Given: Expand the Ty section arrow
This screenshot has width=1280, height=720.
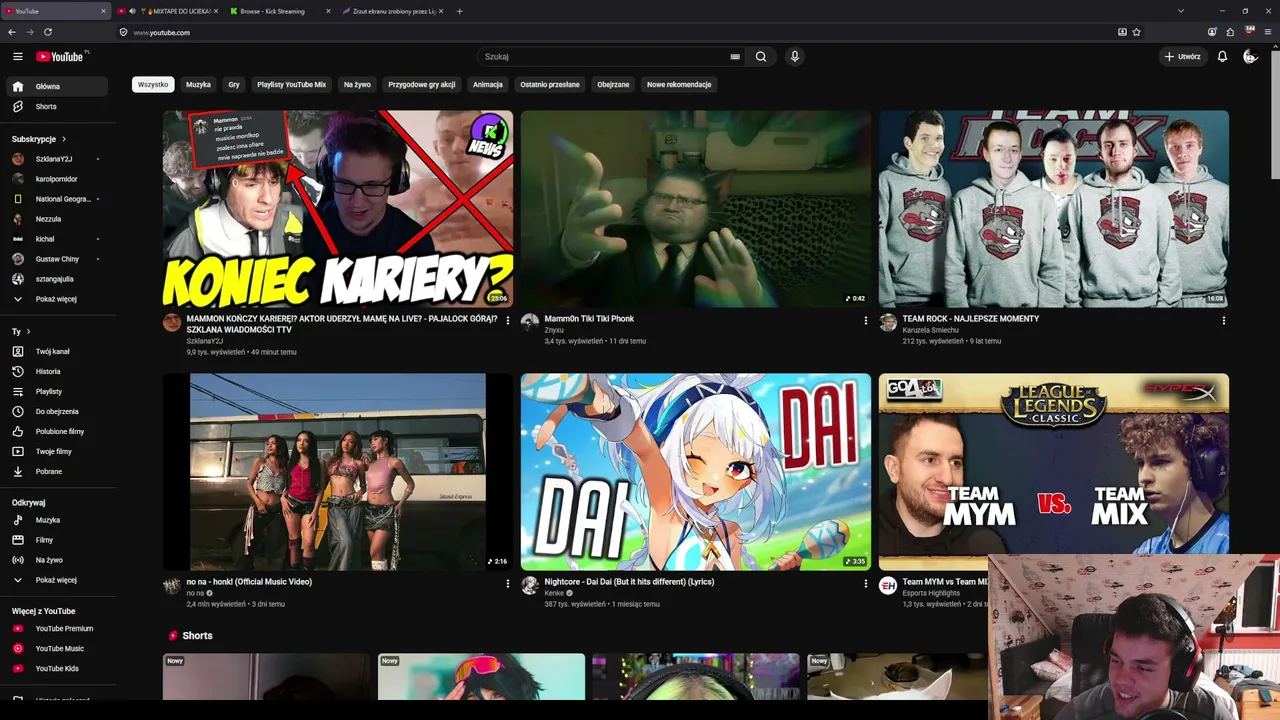Looking at the screenshot, I should [28, 332].
